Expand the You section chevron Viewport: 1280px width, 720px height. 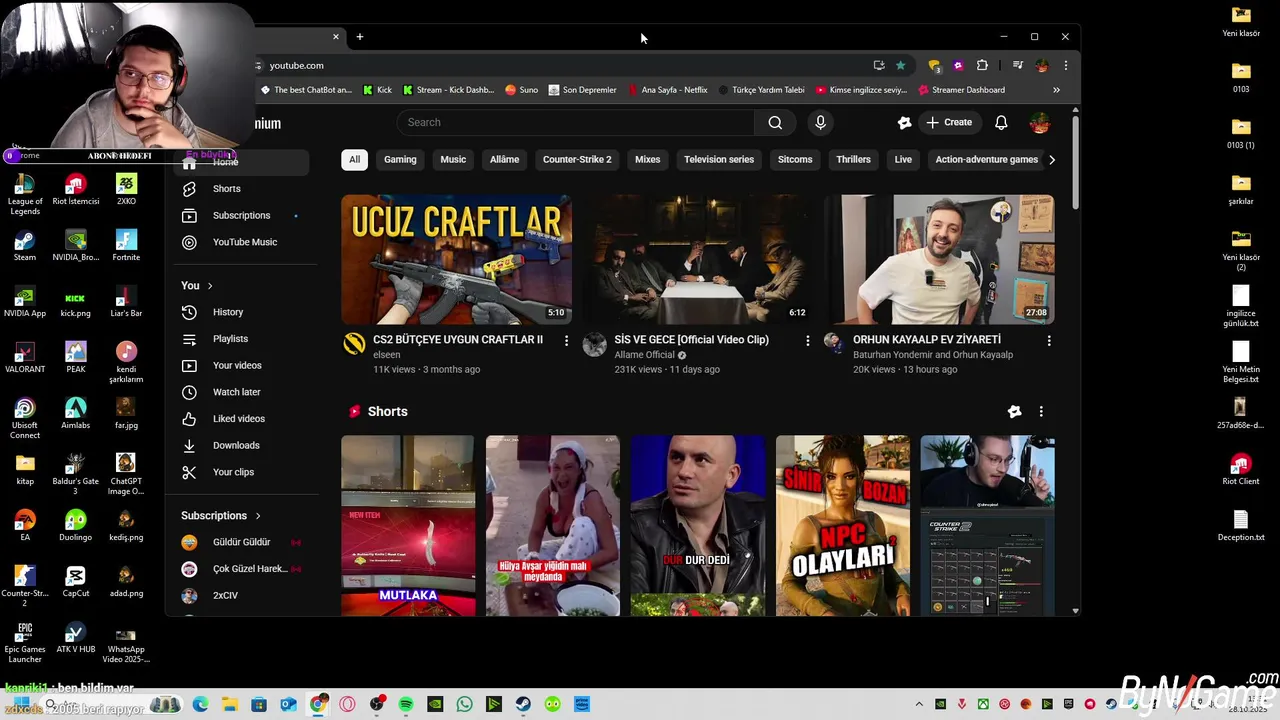tap(210, 286)
